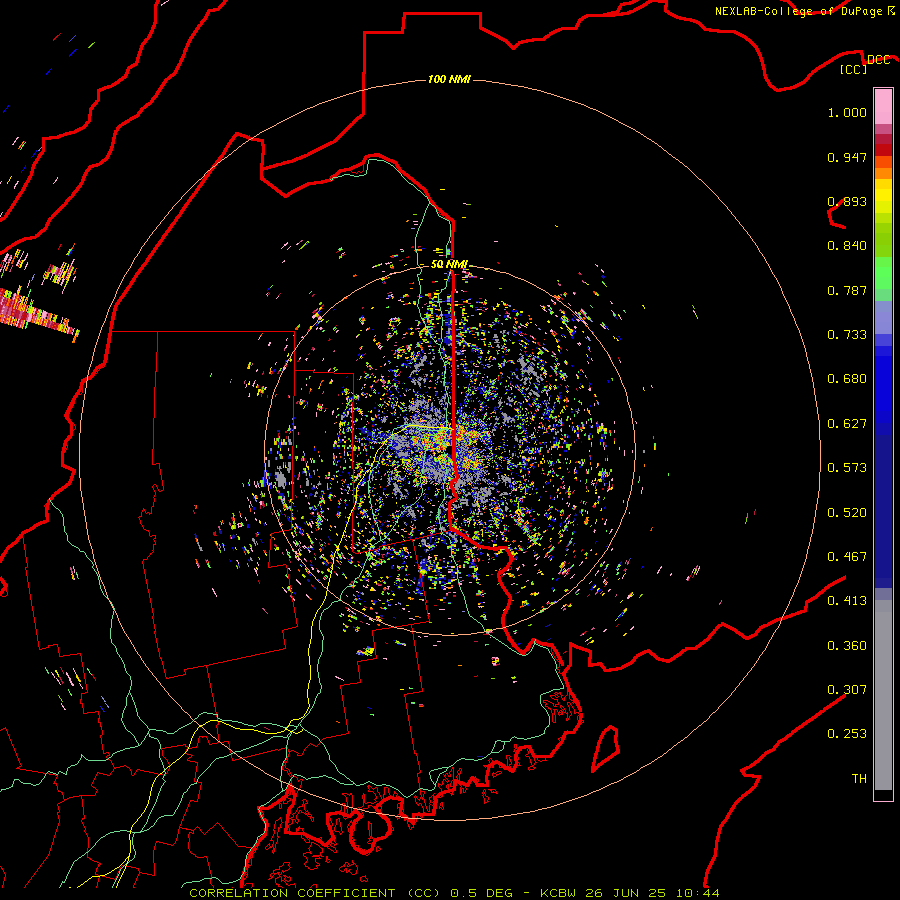Click the 0.947 legend value
This screenshot has width=900, height=900.
tap(847, 157)
